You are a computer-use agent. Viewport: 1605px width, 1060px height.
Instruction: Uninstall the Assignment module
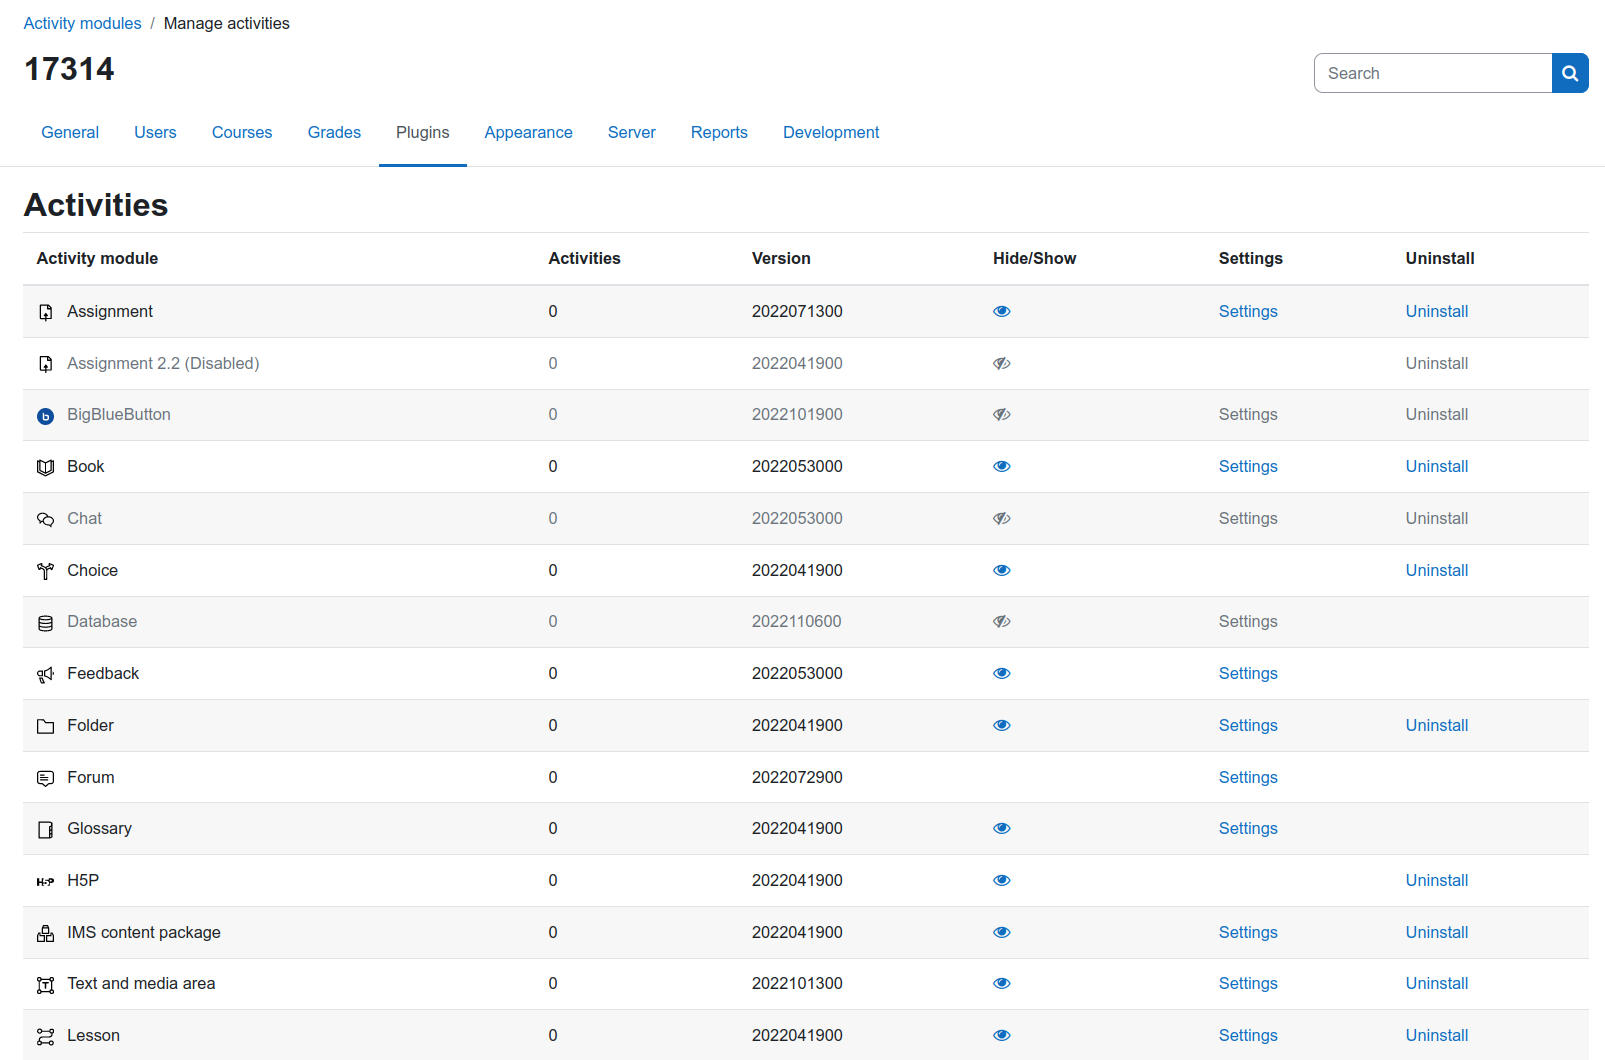coord(1437,311)
